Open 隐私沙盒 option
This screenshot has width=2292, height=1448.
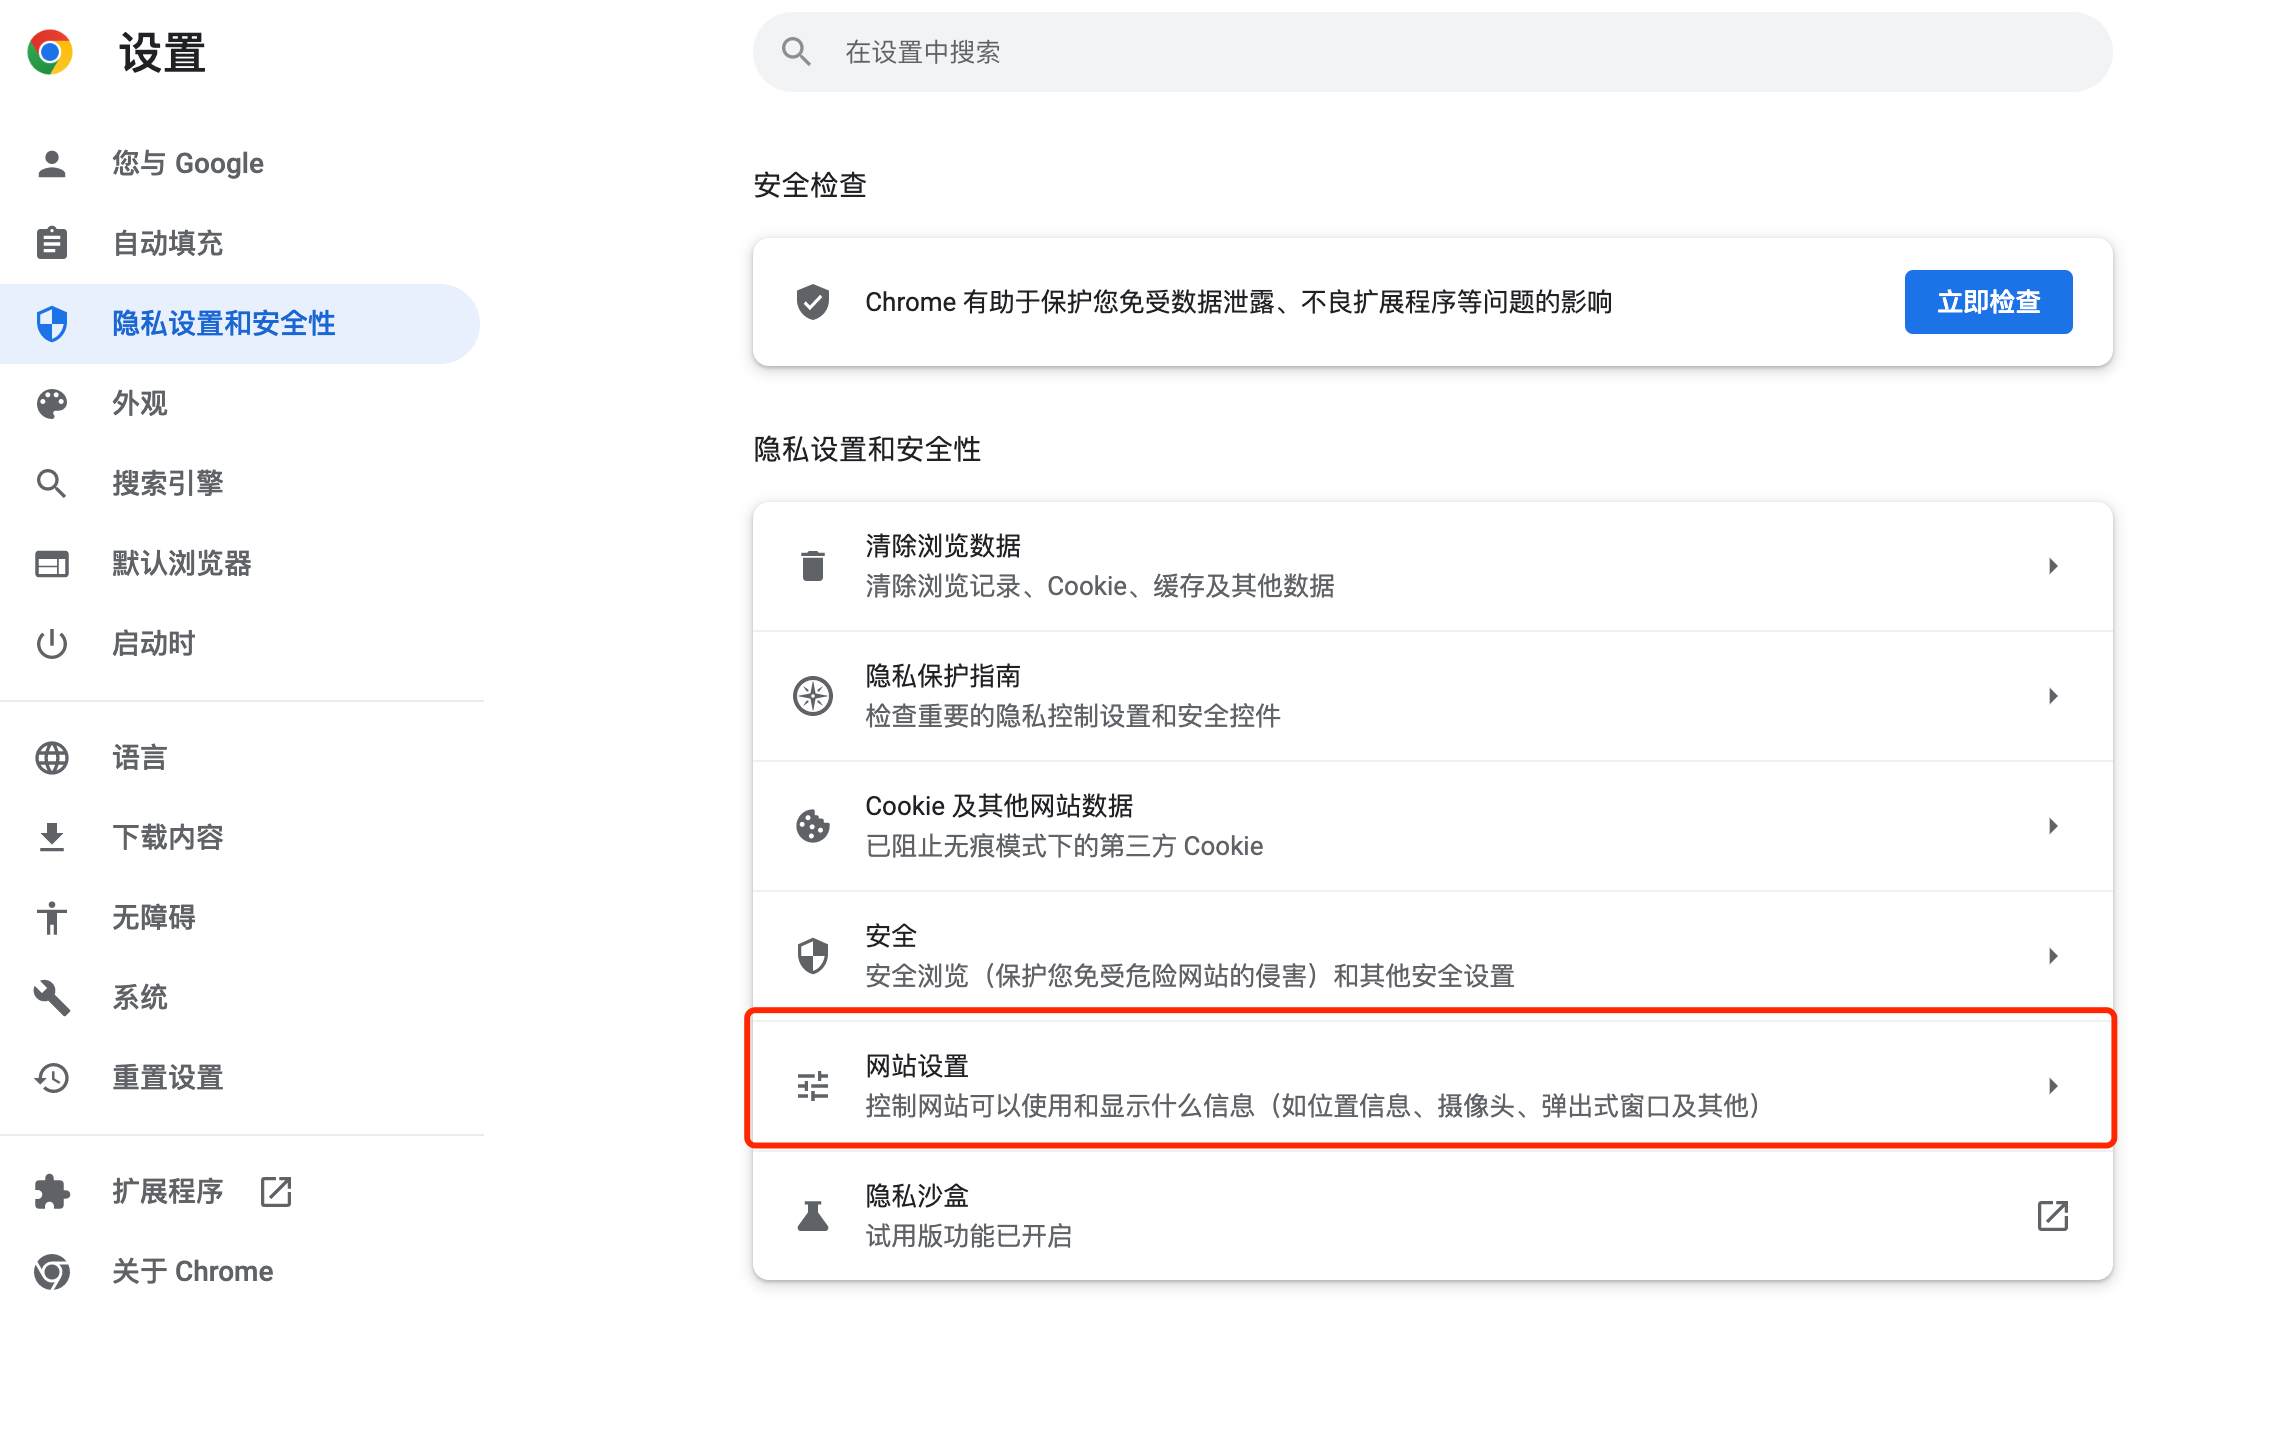point(1432,1215)
